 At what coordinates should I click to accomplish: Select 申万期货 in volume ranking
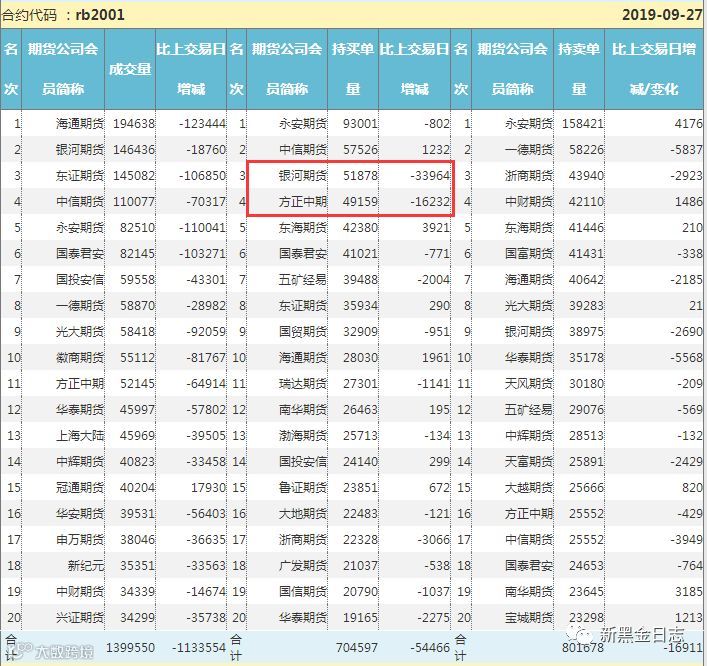(x=80, y=540)
